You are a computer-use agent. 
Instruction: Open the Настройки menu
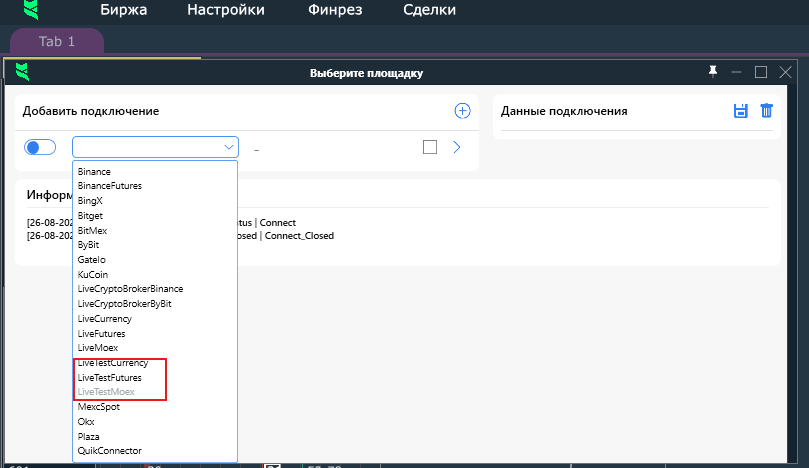tap(226, 10)
